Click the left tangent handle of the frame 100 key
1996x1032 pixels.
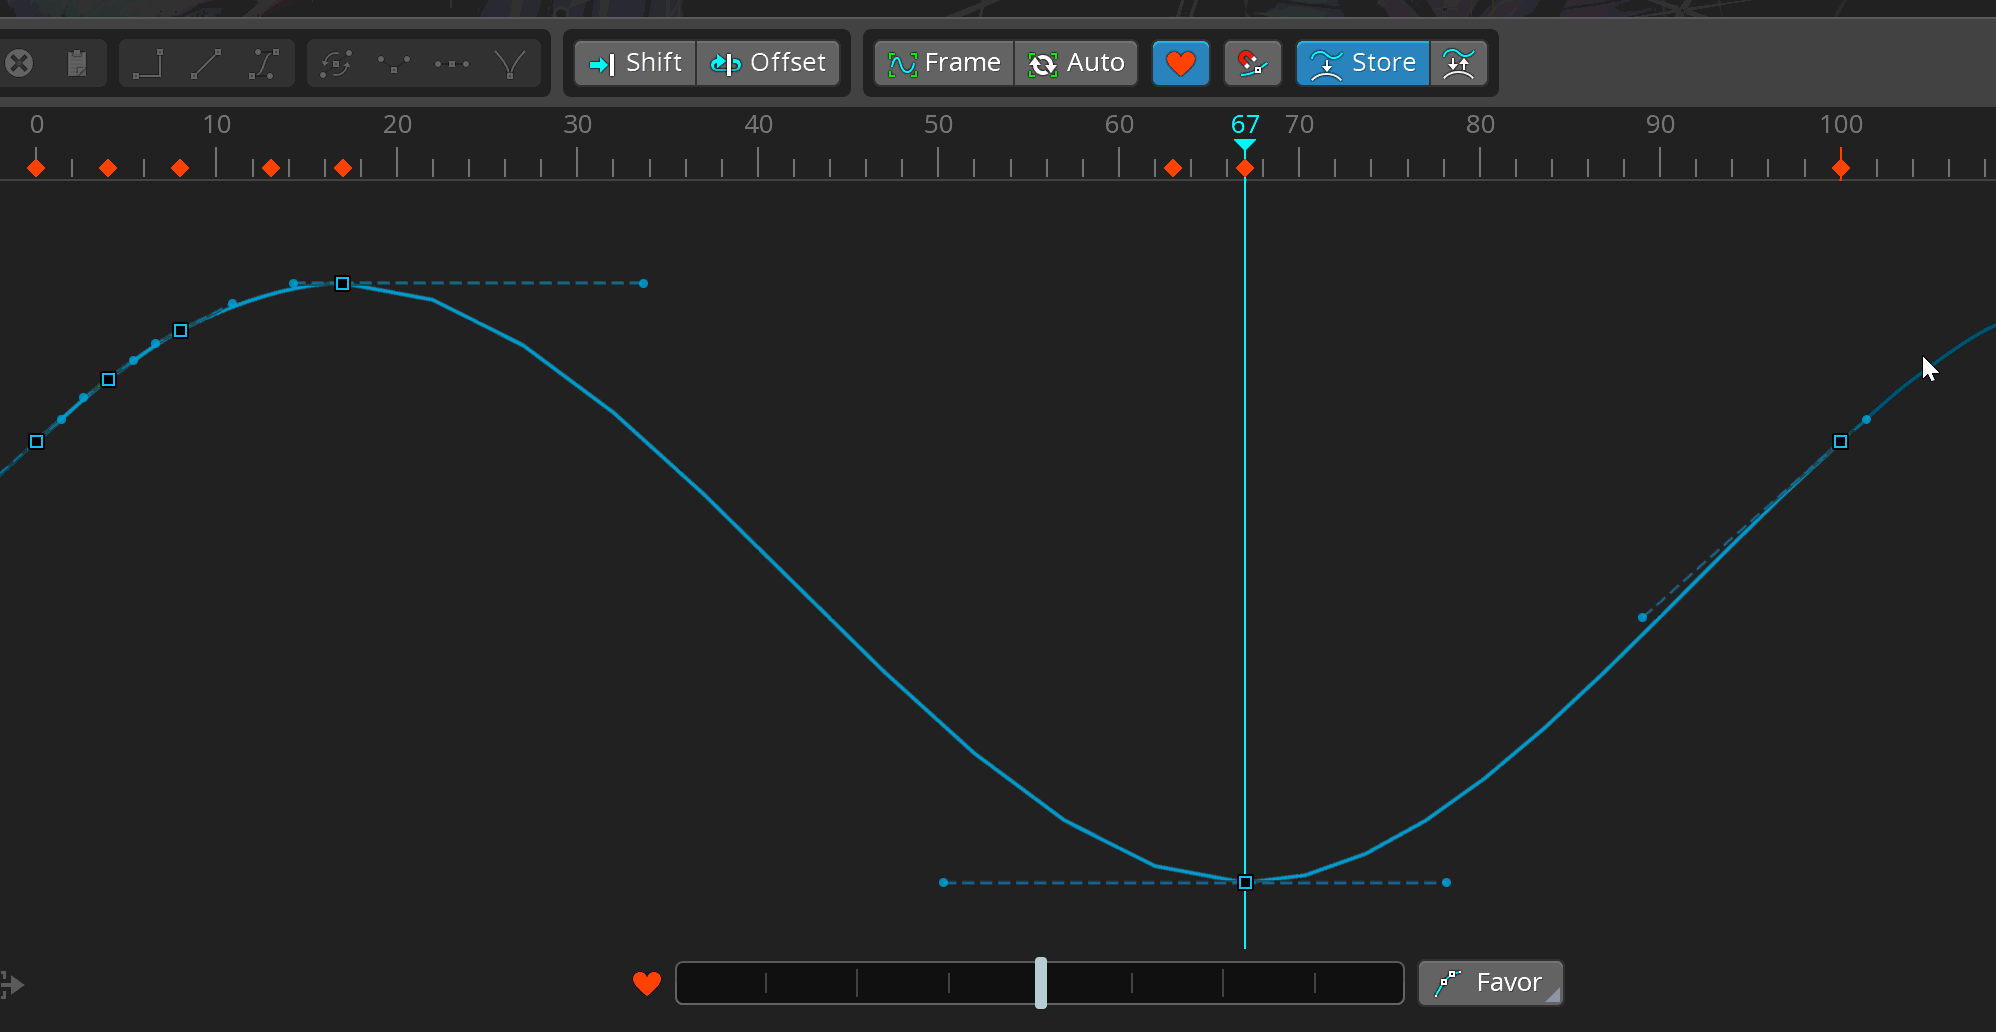(1642, 617)
